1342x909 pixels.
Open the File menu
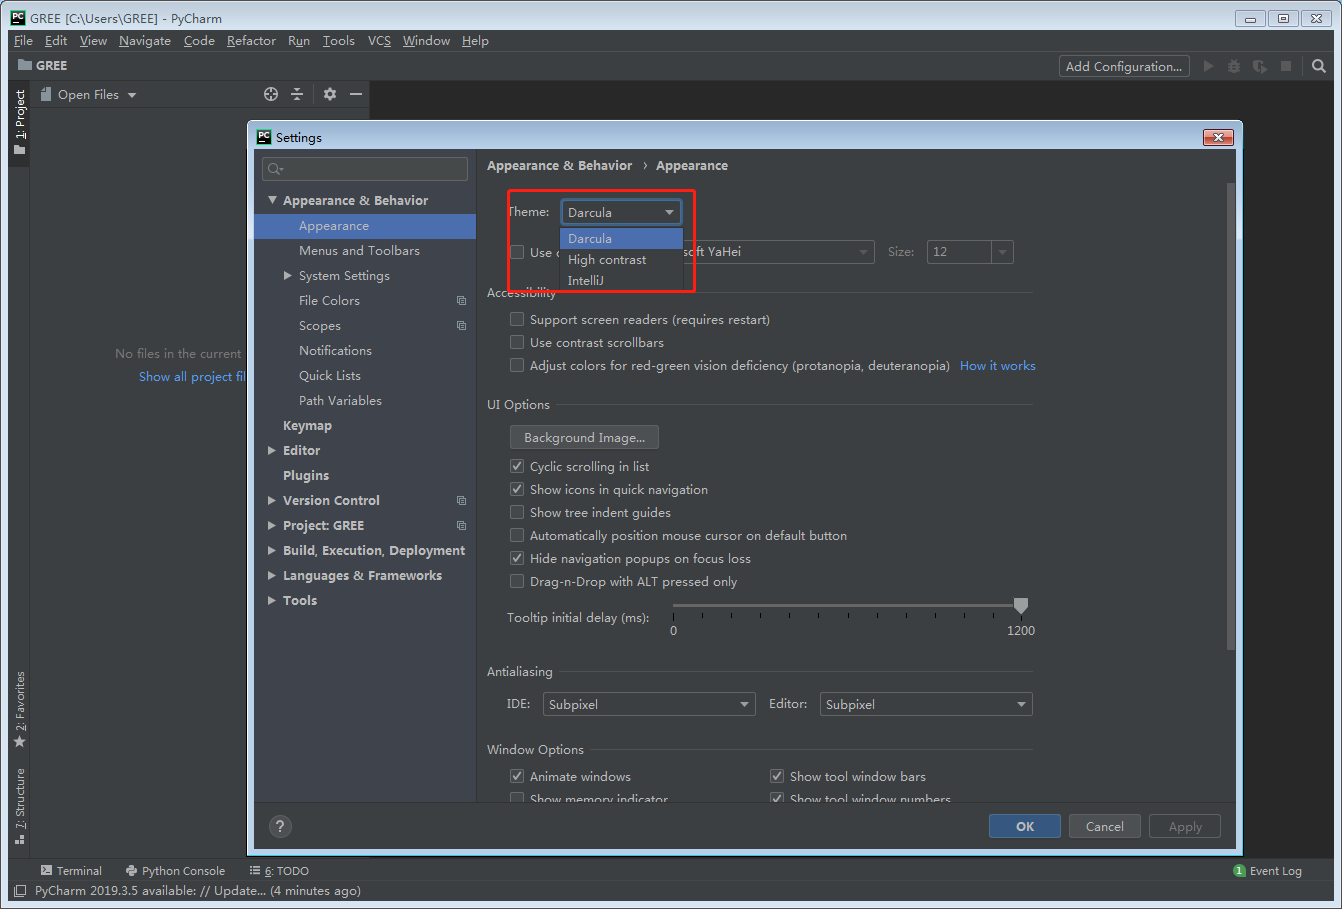tap(23, 41)
